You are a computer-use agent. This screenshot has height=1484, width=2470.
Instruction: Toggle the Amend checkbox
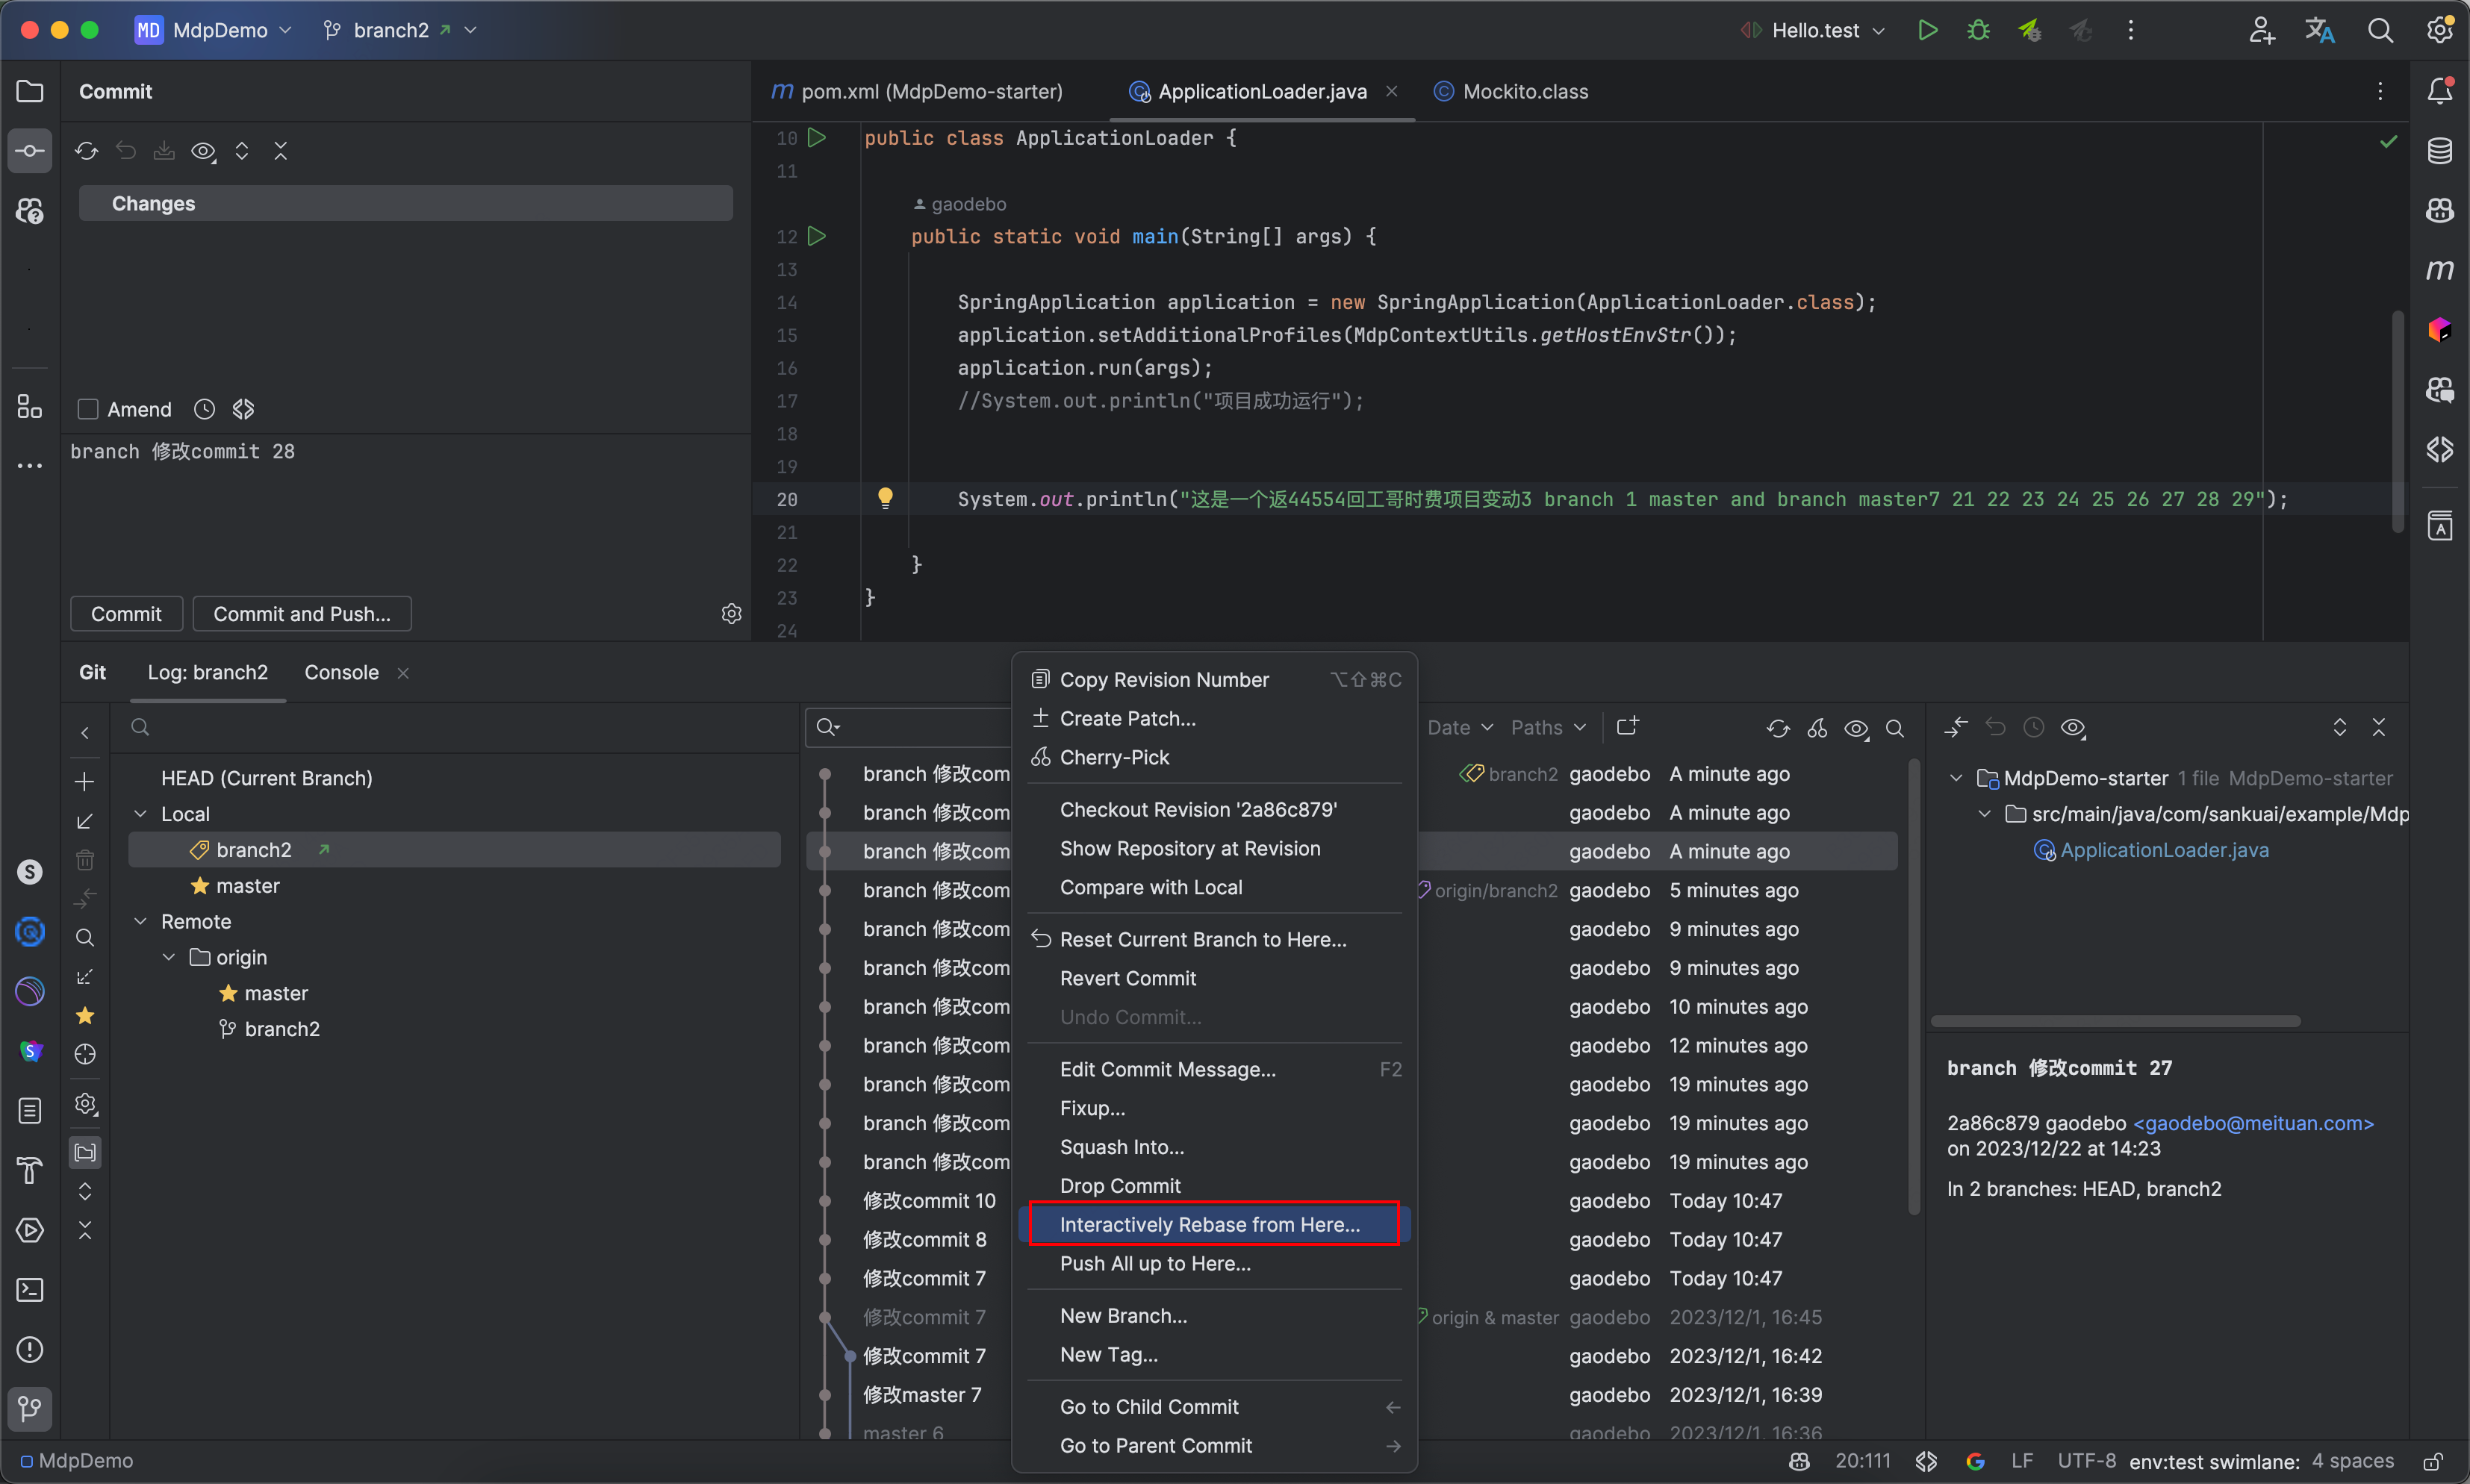88,409
